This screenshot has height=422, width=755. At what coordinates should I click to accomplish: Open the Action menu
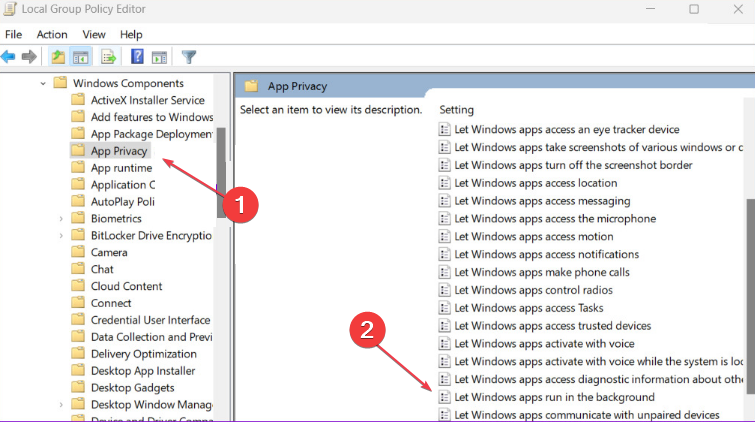(52, 34)
